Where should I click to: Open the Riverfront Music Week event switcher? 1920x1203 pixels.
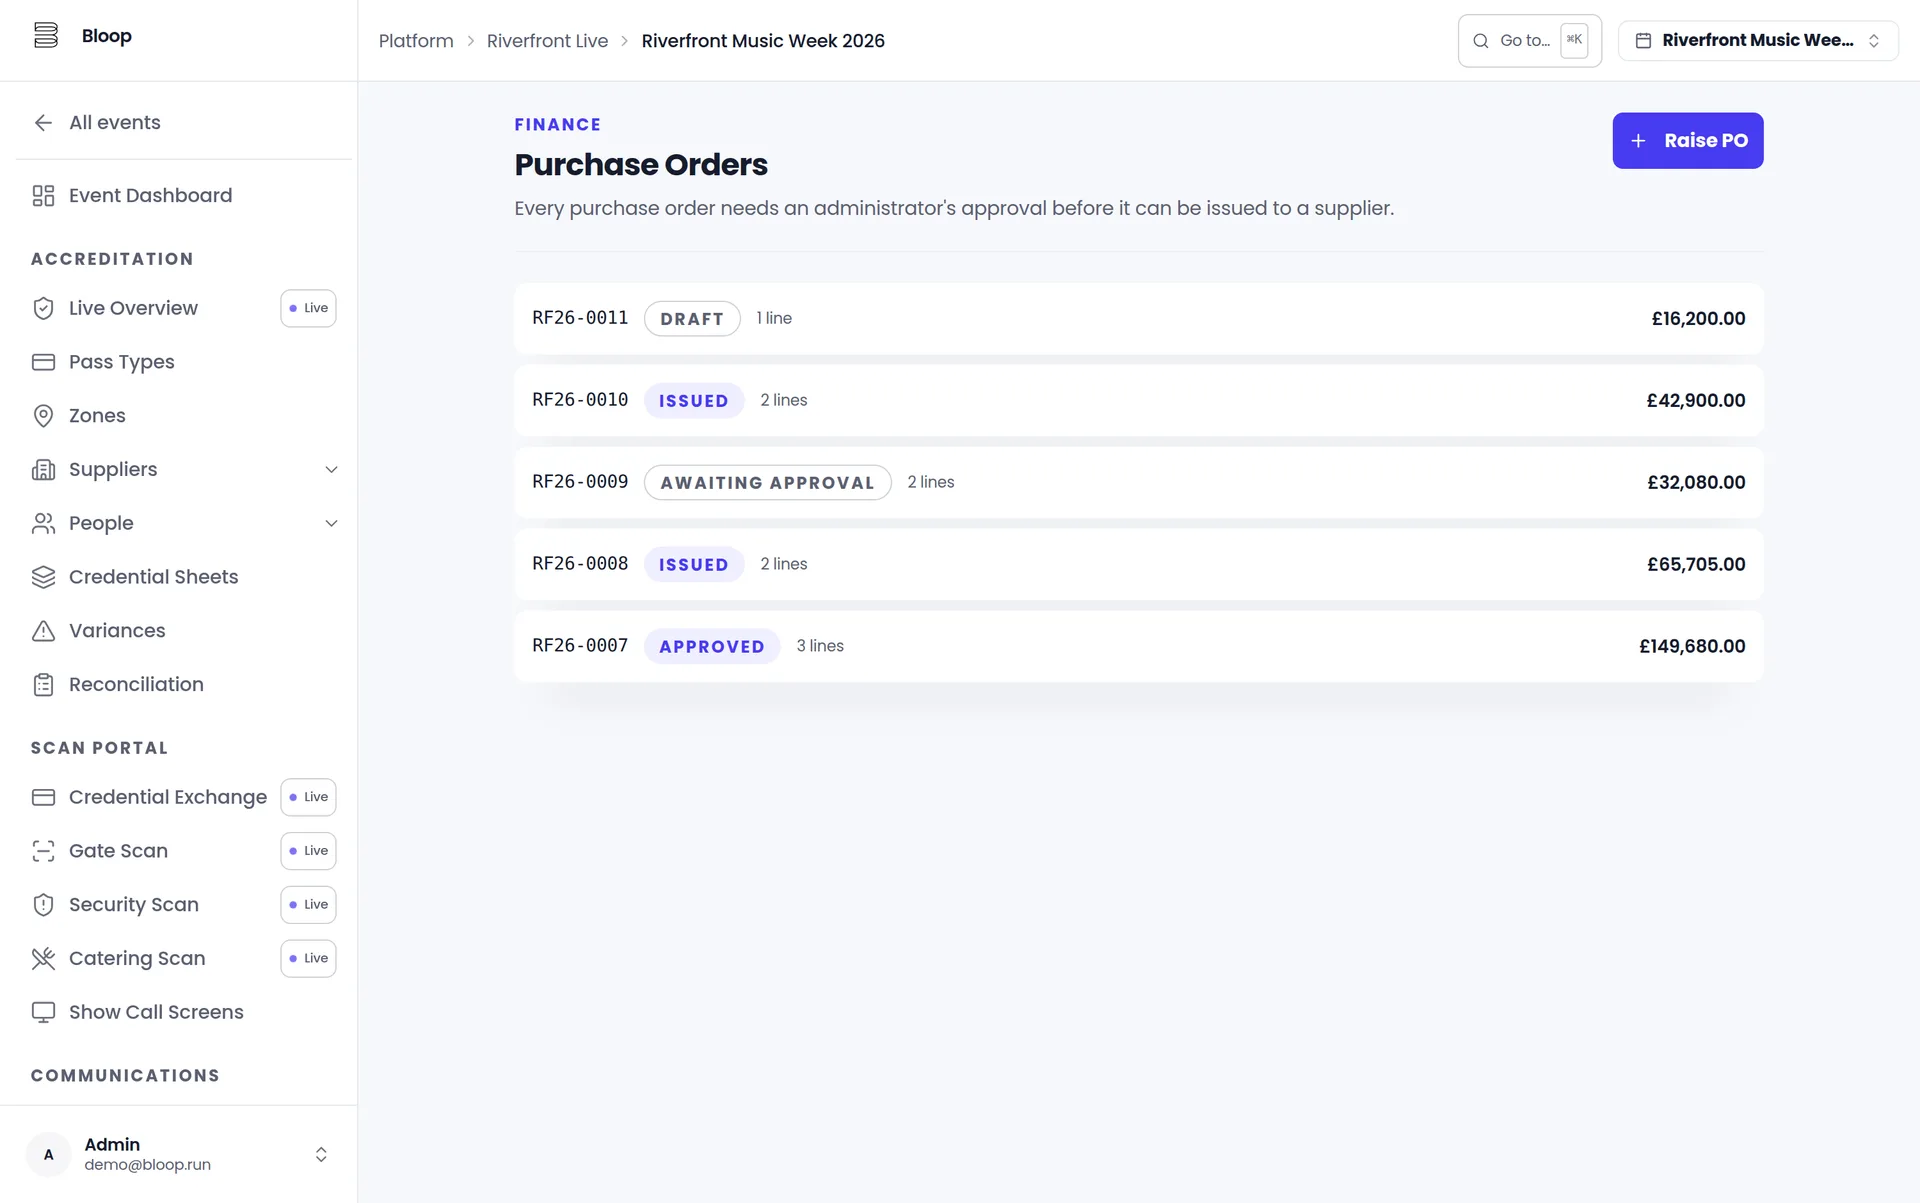(x=1758, y=41)
